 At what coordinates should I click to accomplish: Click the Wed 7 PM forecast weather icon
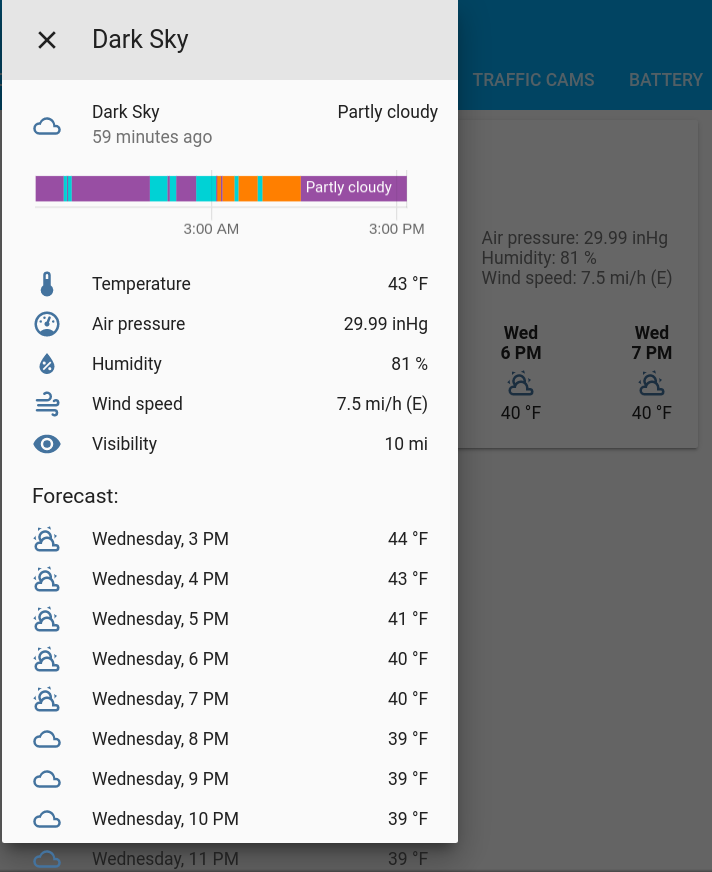(651, 383)
